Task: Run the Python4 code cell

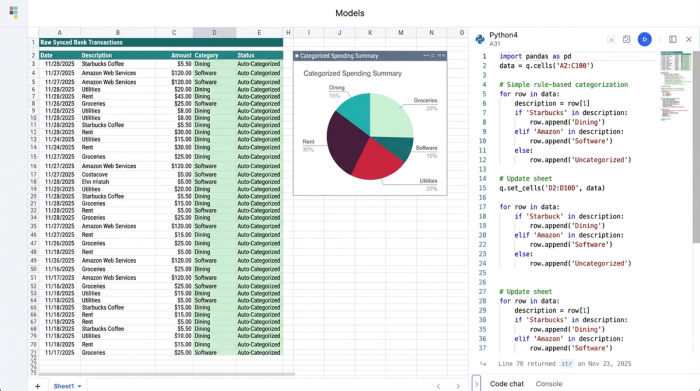Action: [x=644, y=39]
